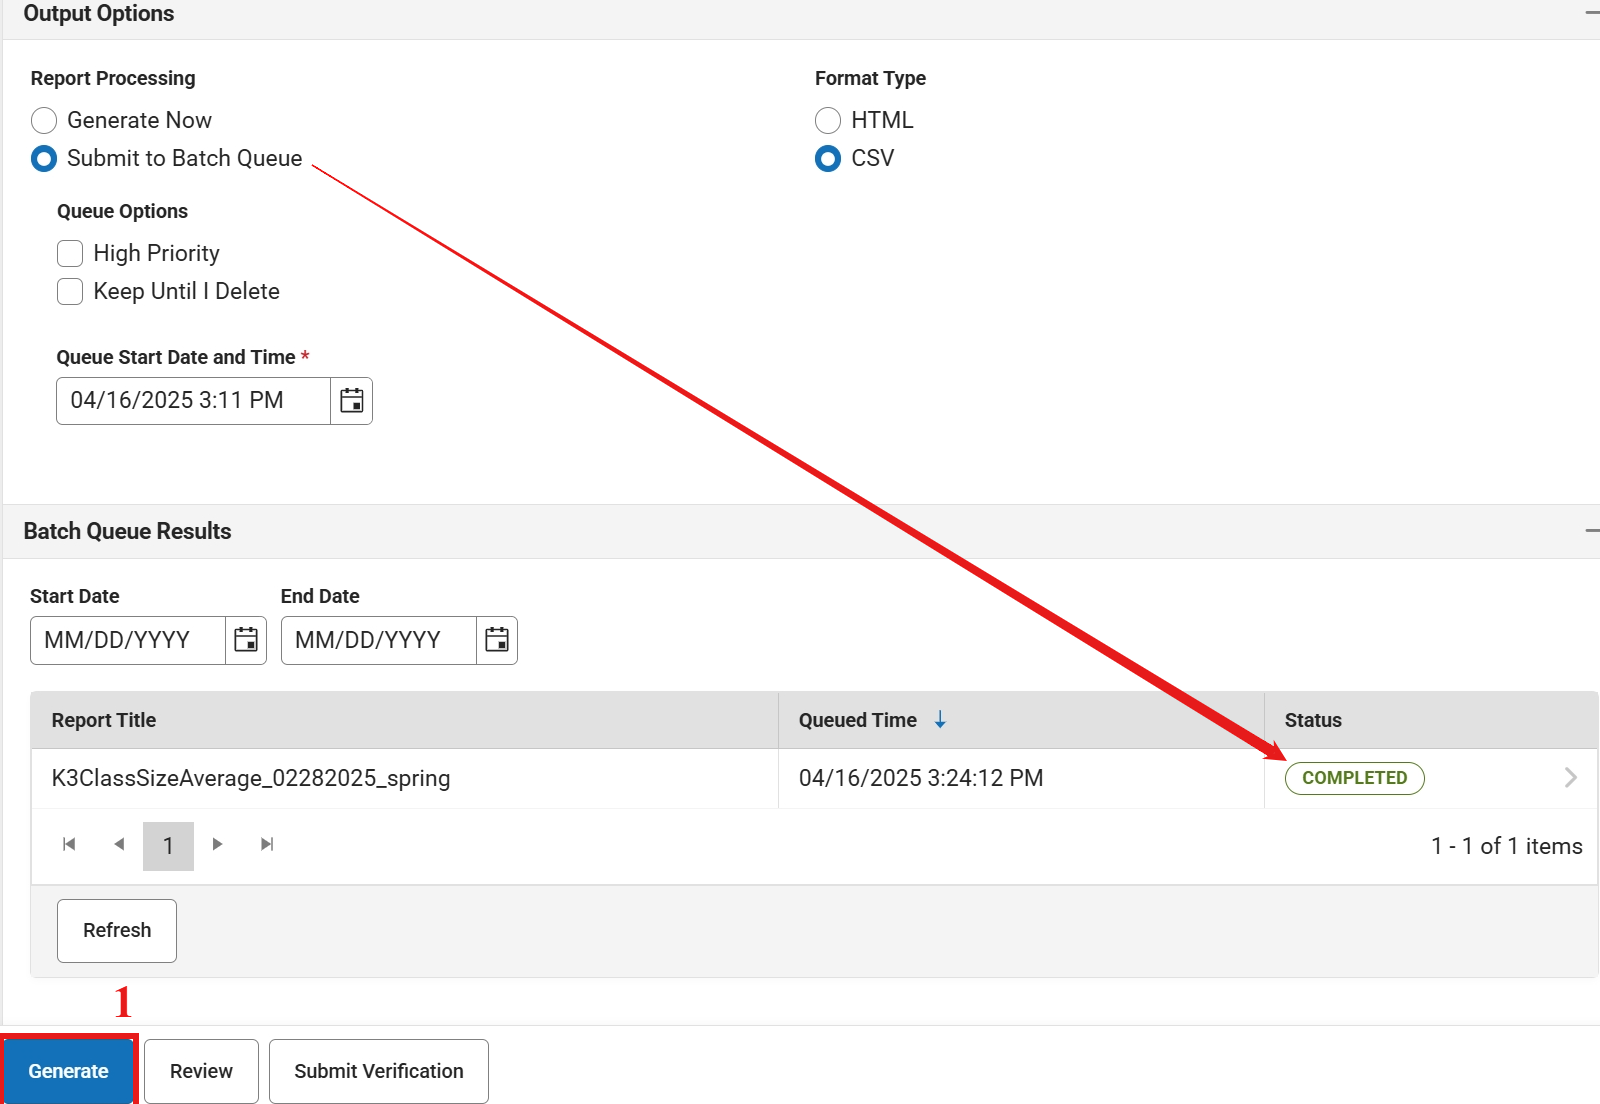Click into the Start Date input field
The image size is (1600, 1104).
(128, 640)
